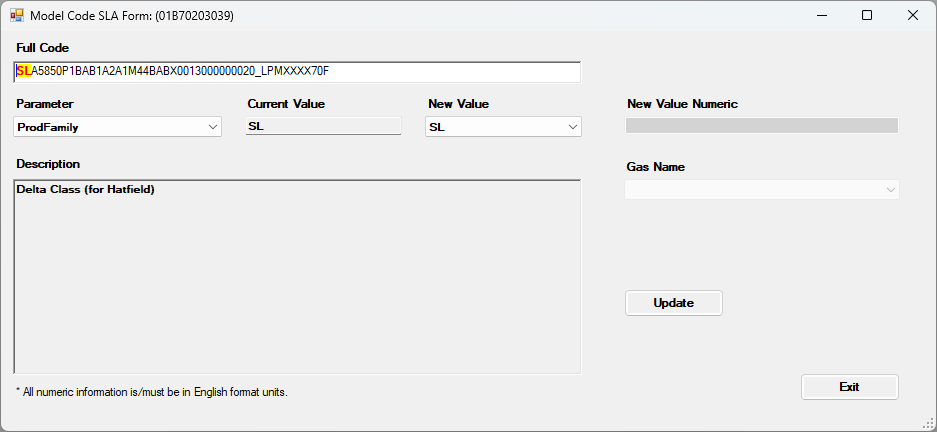The width and height of the screenshot is (937, 432).
Task: Click the Update button
Action: pos(673,303)
